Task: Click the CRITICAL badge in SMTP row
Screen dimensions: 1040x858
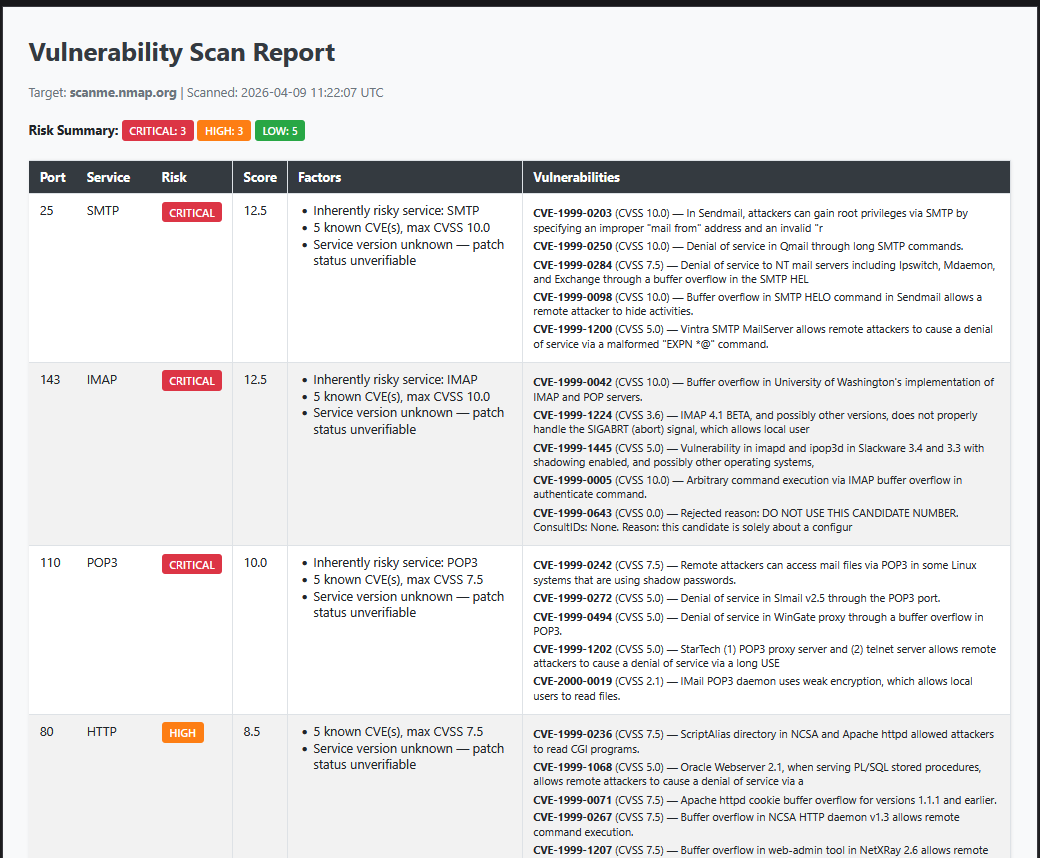Action: (192, 213)
